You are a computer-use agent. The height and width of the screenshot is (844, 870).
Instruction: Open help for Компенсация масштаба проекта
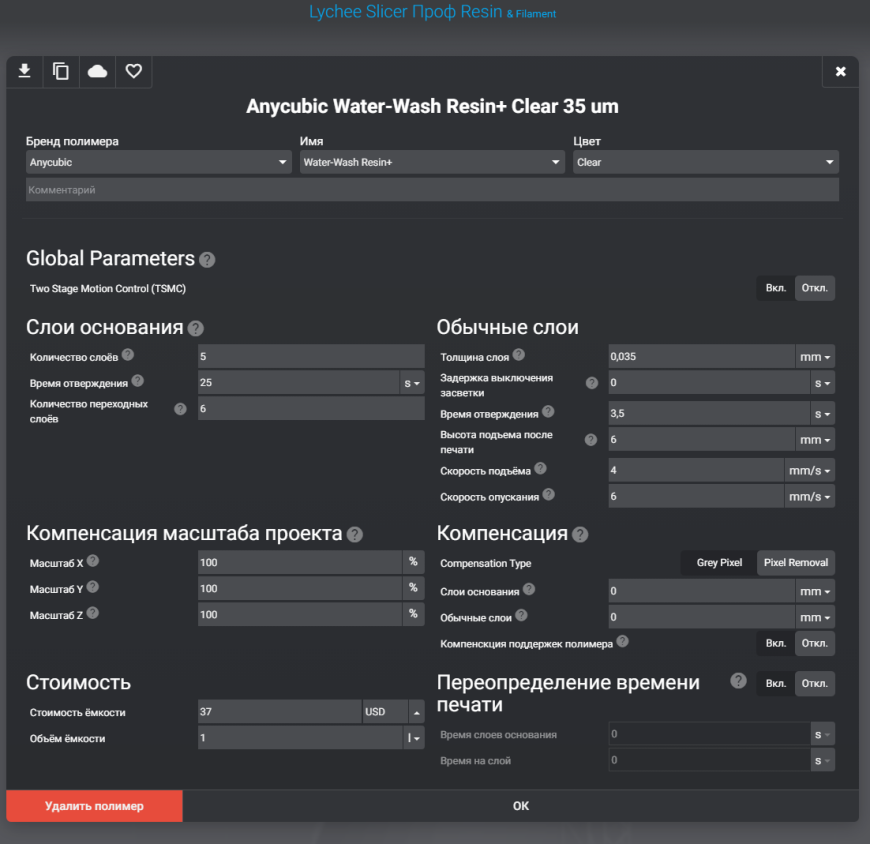pos(355,534)
